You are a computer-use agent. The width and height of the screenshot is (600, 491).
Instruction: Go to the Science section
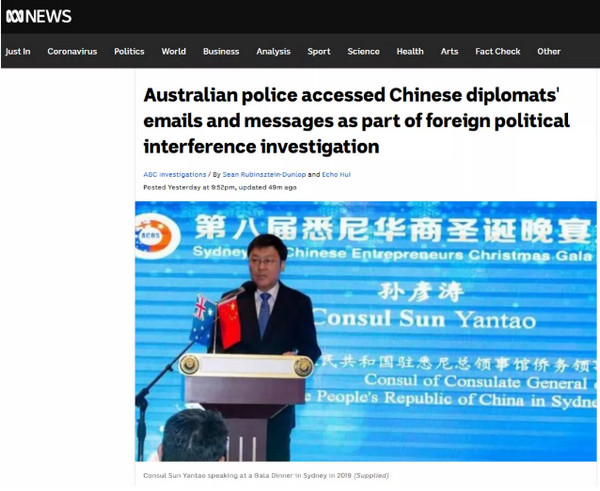click(364, 52)
